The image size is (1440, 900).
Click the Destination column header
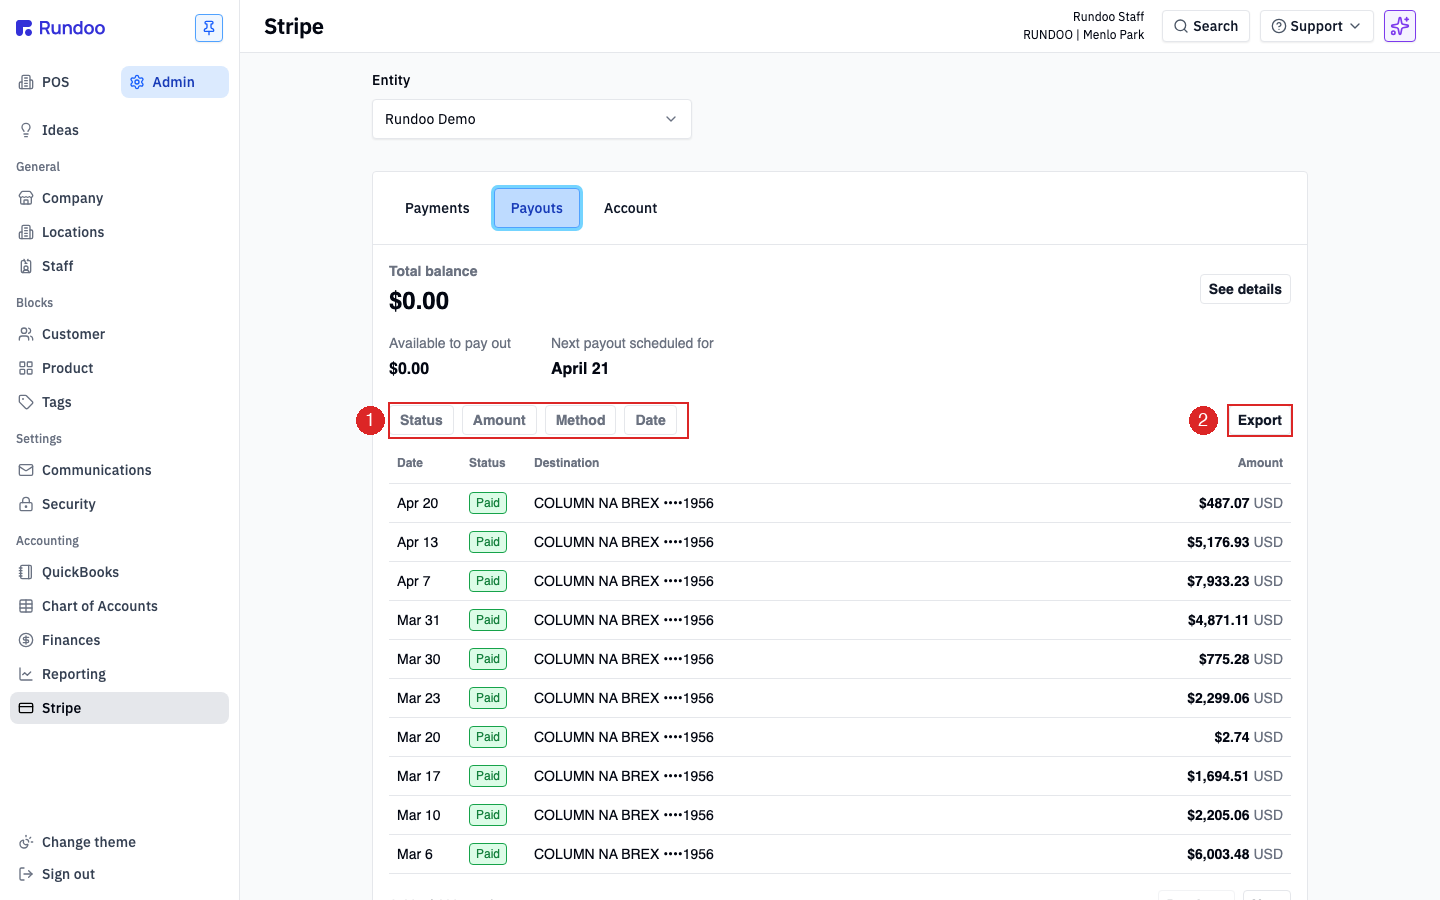(x=566, y=463)
